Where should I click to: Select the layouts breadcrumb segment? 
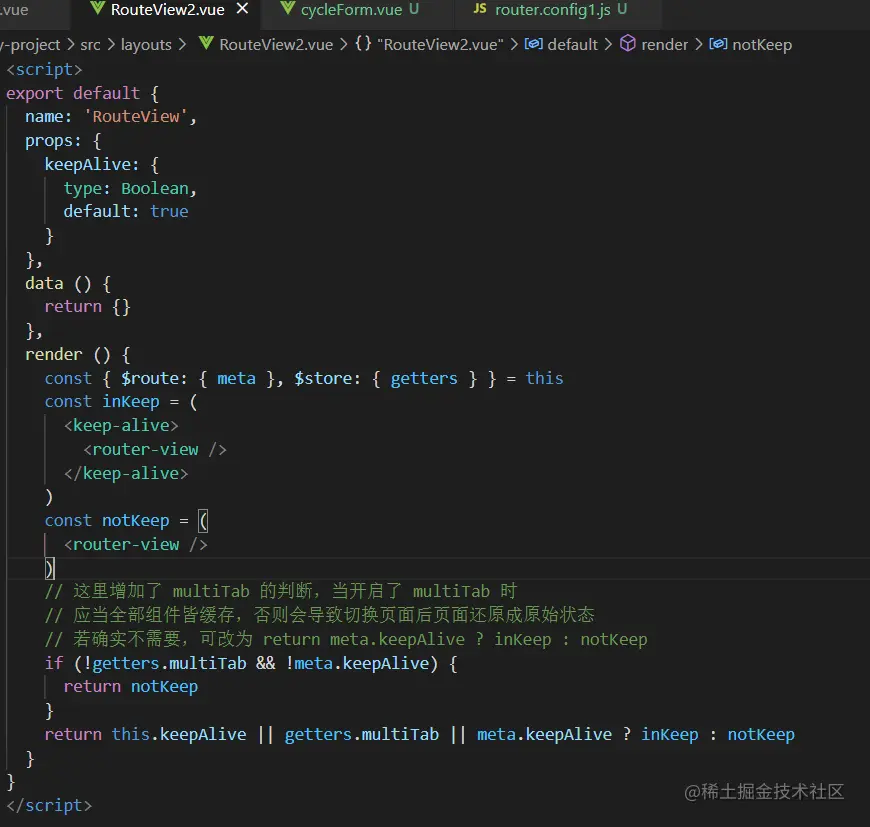click(x=146, y=44)
